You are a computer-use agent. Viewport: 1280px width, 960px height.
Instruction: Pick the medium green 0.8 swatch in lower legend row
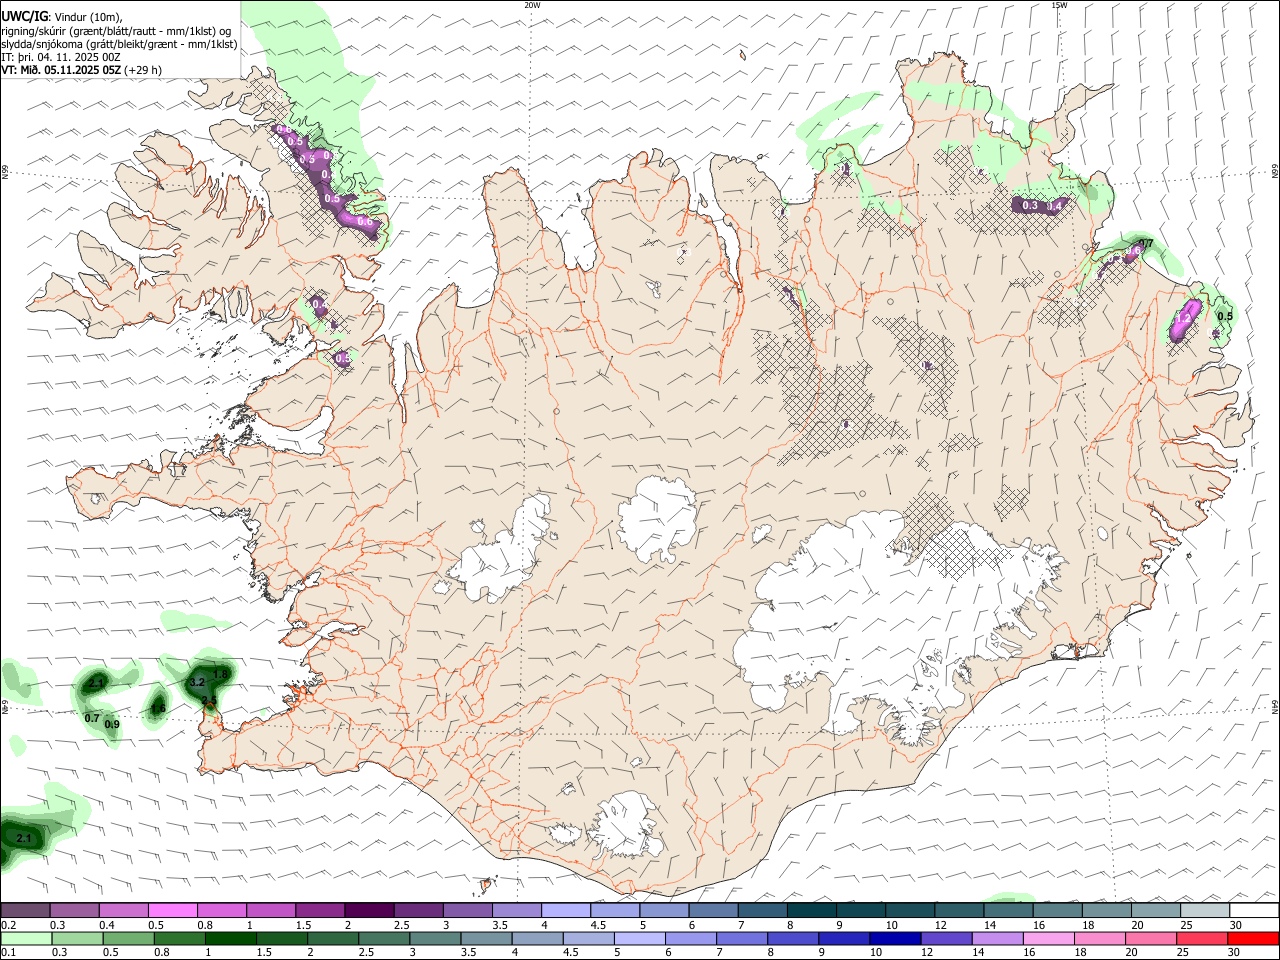[x=180, y=939]
